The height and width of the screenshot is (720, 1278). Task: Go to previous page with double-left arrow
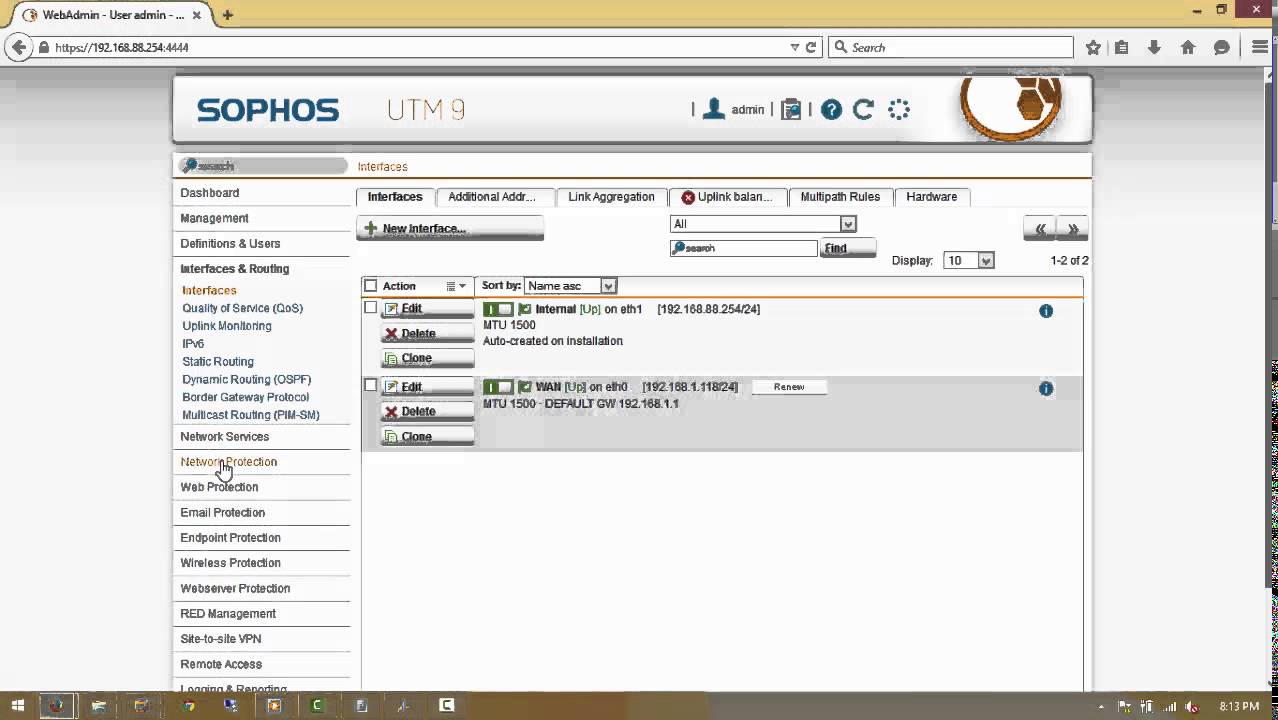(x=1040, y=229)
